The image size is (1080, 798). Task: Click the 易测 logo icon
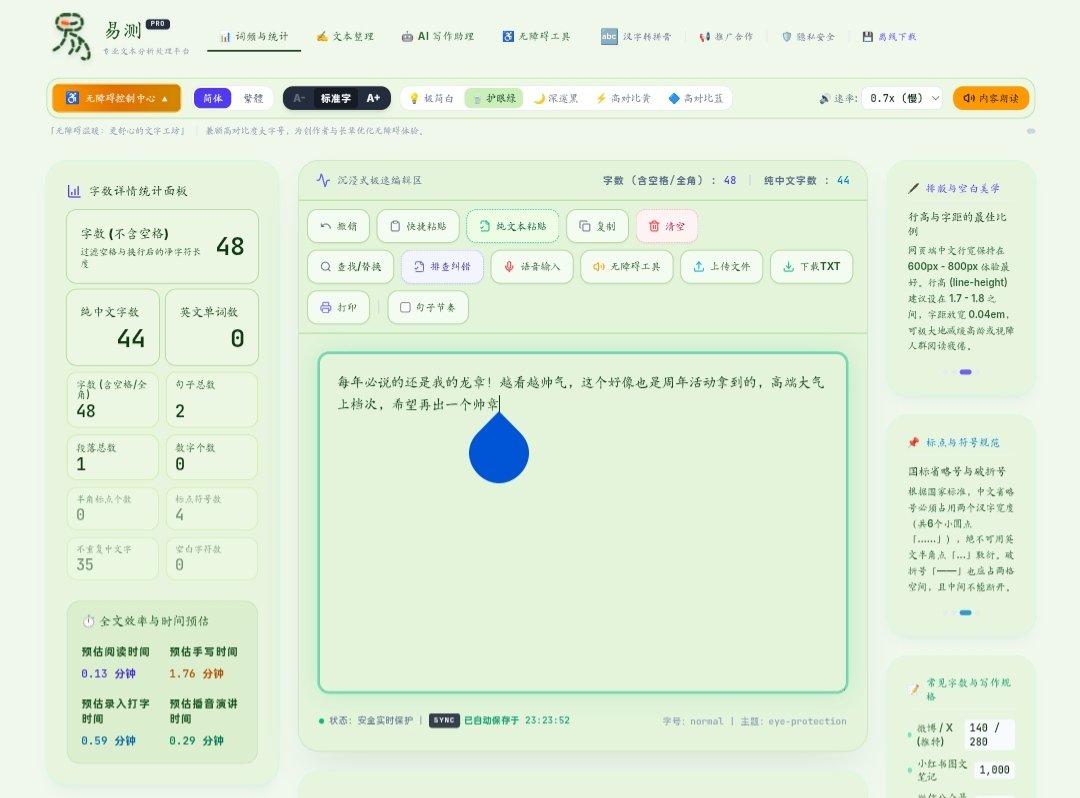(72, 36)
